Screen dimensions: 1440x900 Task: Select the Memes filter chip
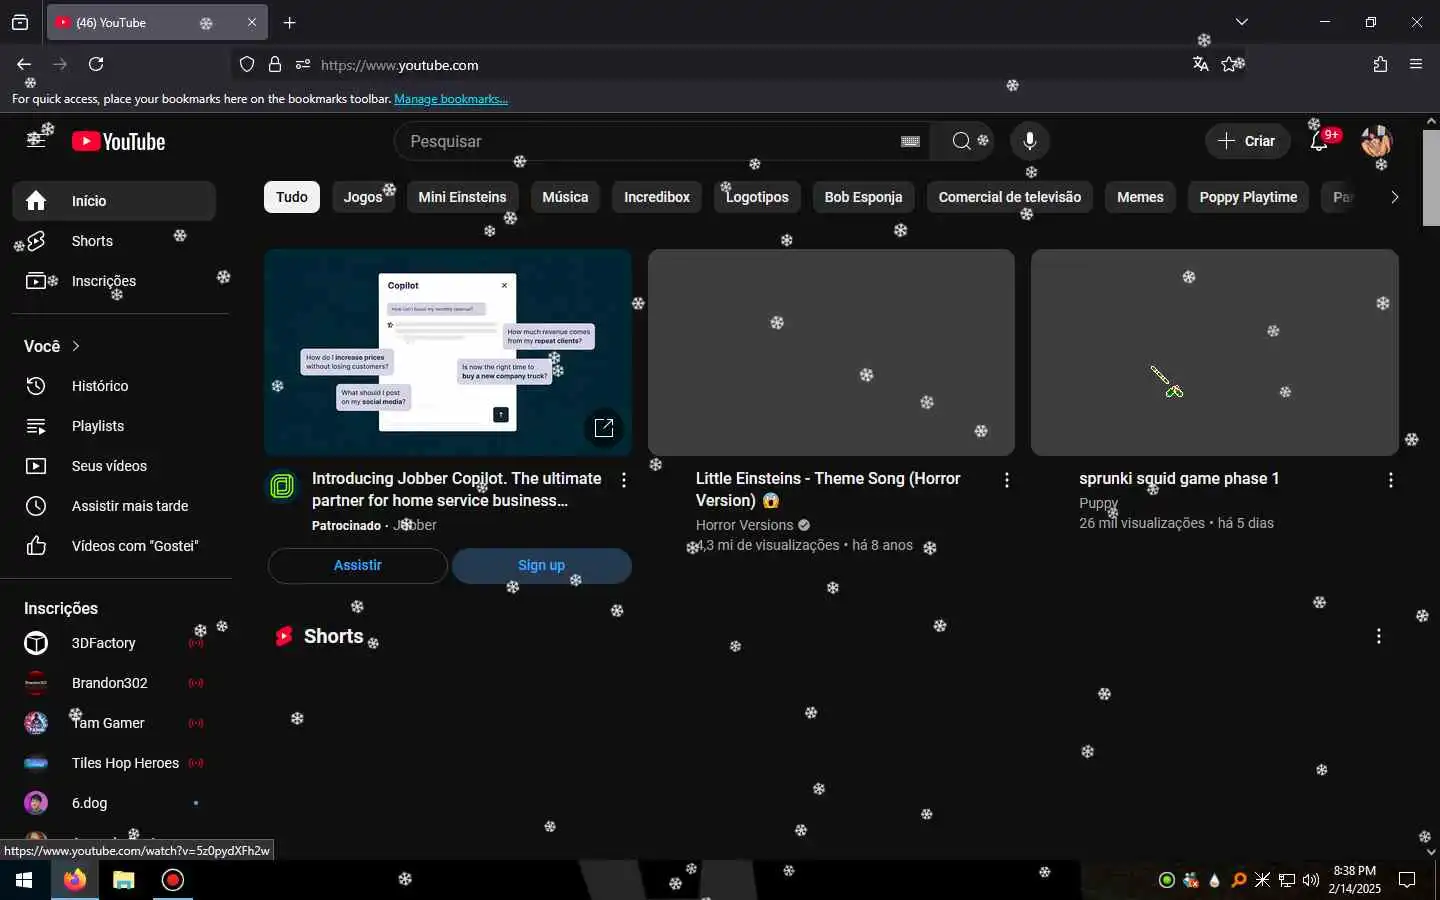point(1140,197)
